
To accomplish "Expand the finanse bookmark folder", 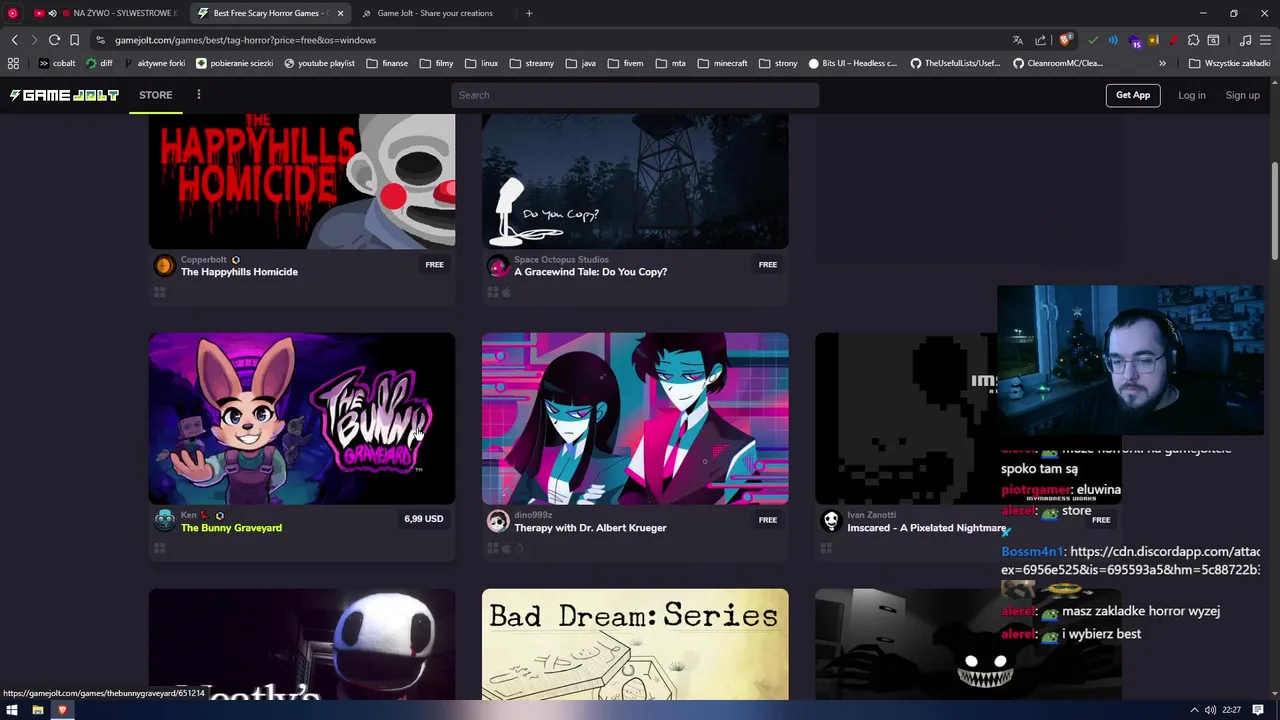I will coord(387,63).
